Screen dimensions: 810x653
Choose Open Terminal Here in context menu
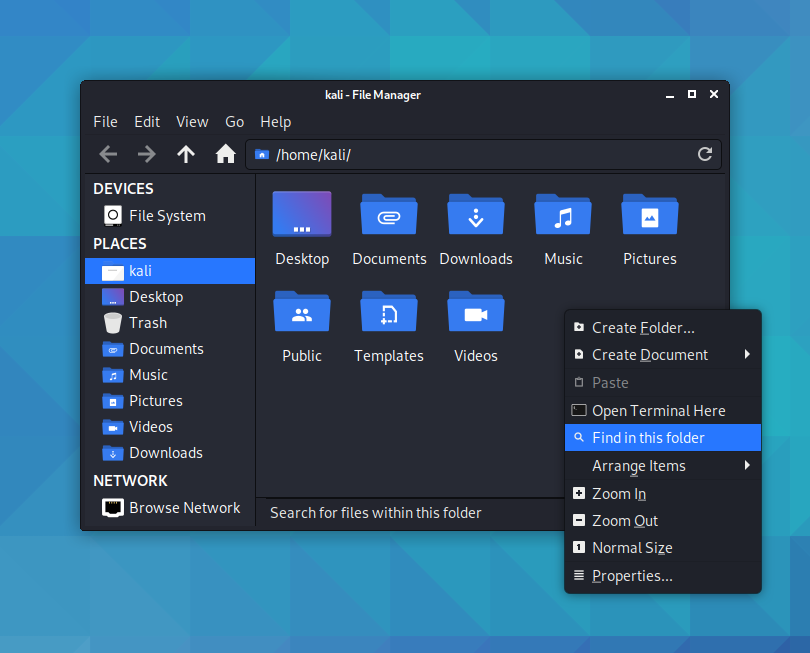click(663, 411)
